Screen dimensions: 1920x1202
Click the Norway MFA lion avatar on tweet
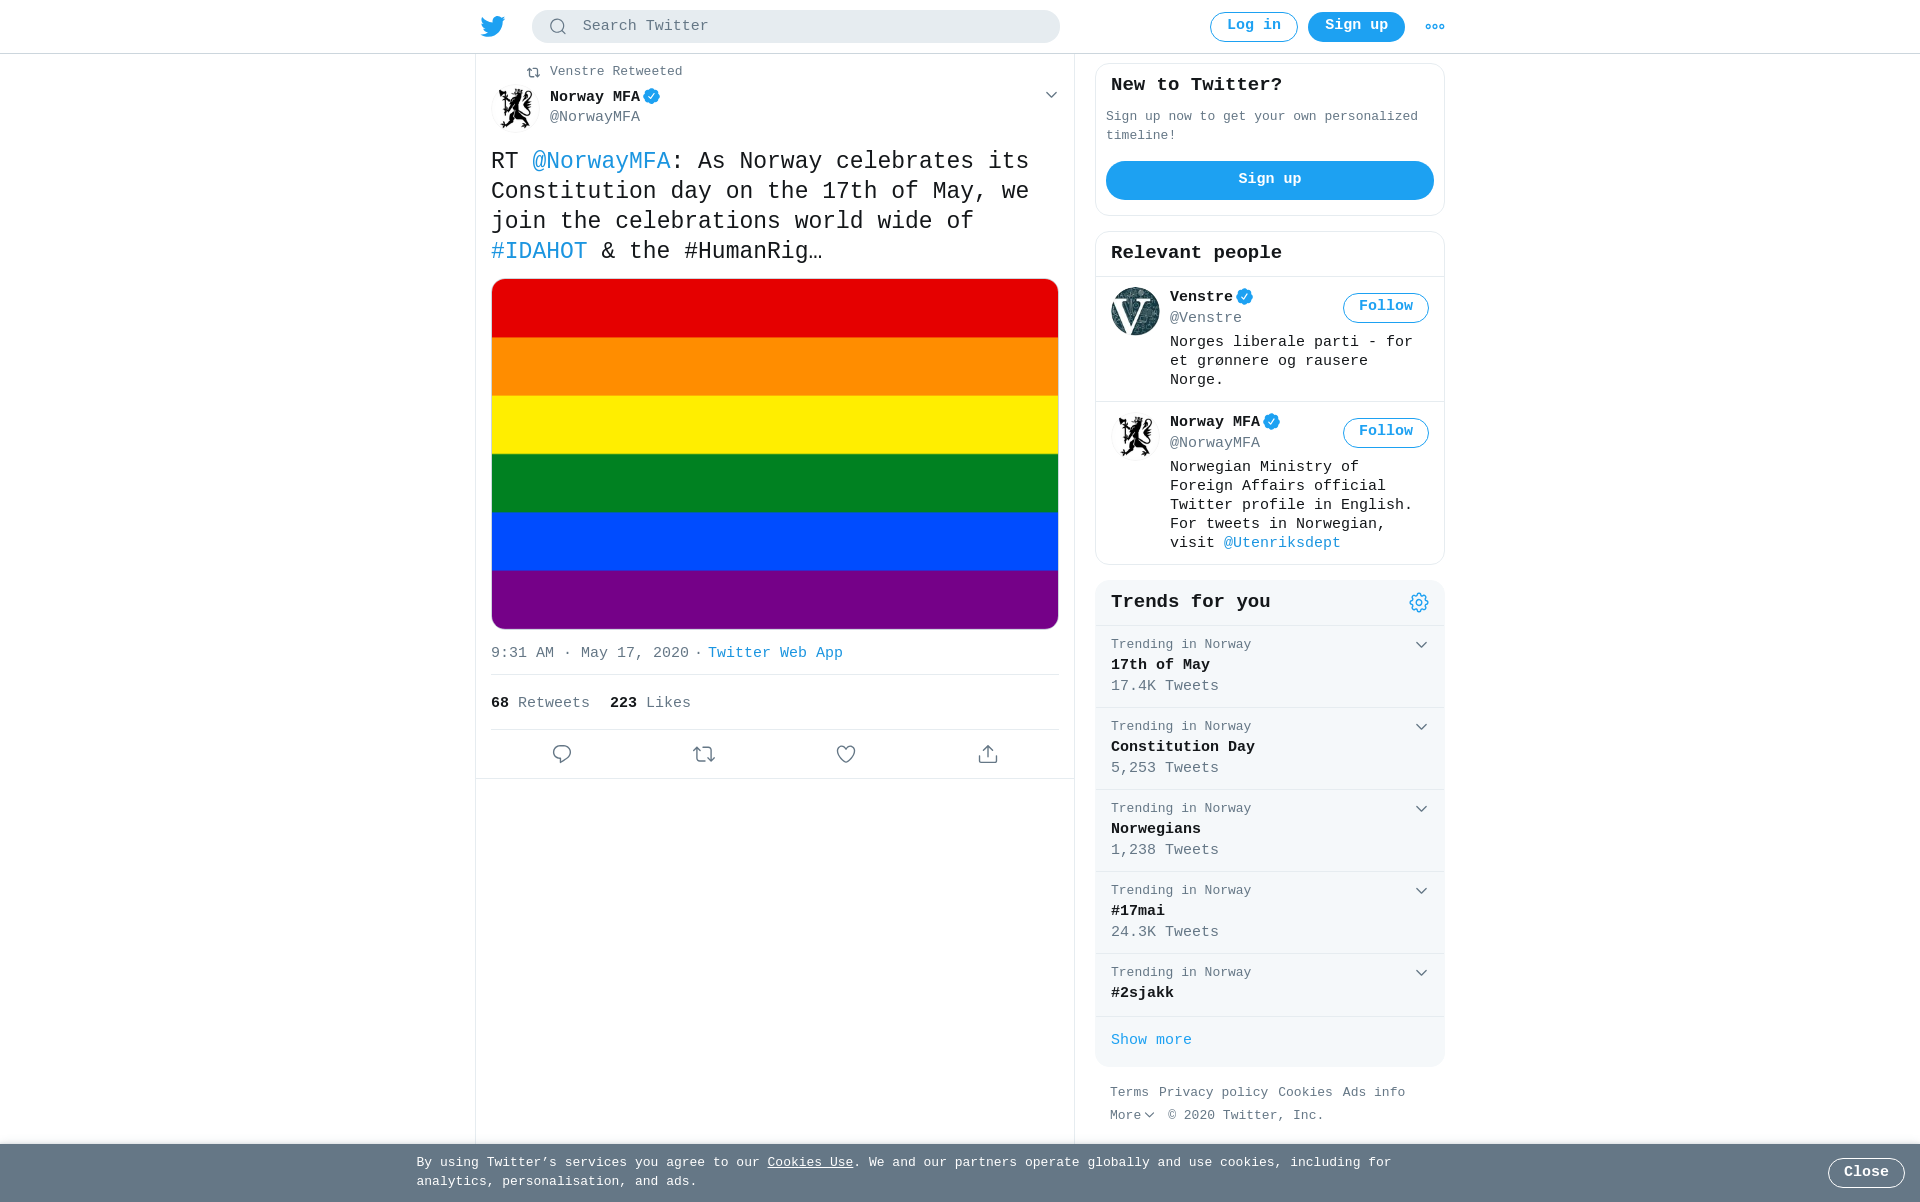coord(516,108)
